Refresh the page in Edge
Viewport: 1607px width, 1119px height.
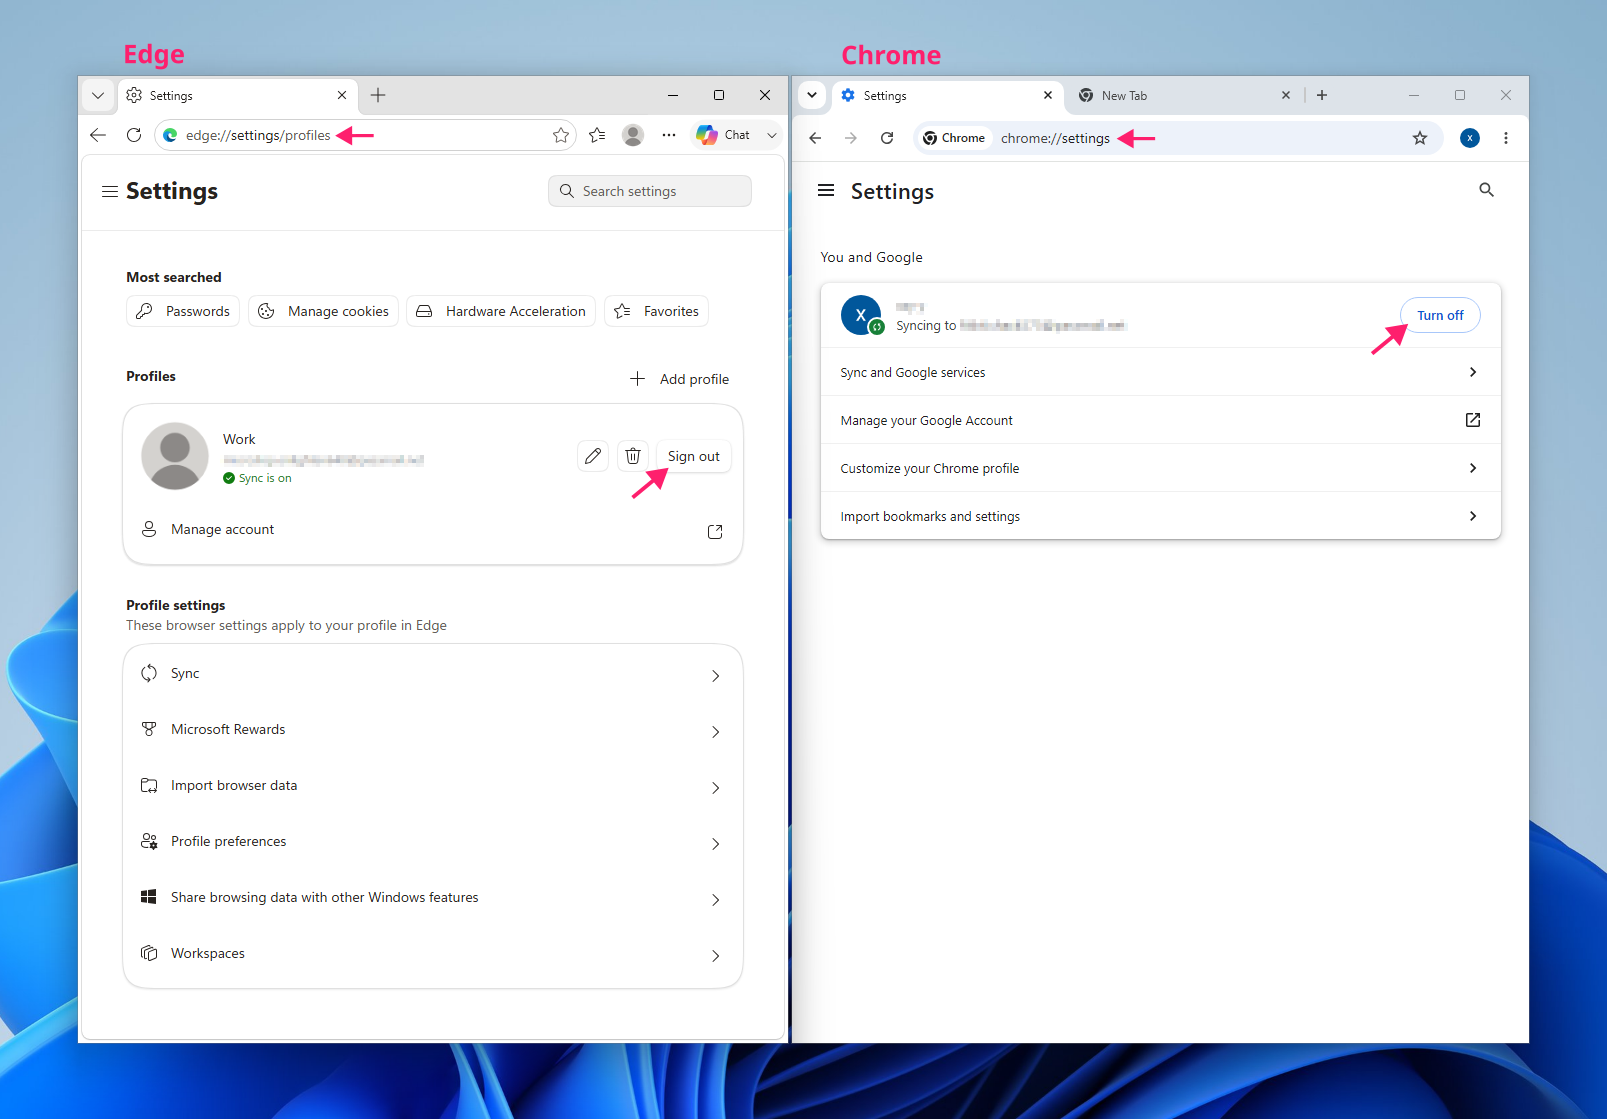134,135
